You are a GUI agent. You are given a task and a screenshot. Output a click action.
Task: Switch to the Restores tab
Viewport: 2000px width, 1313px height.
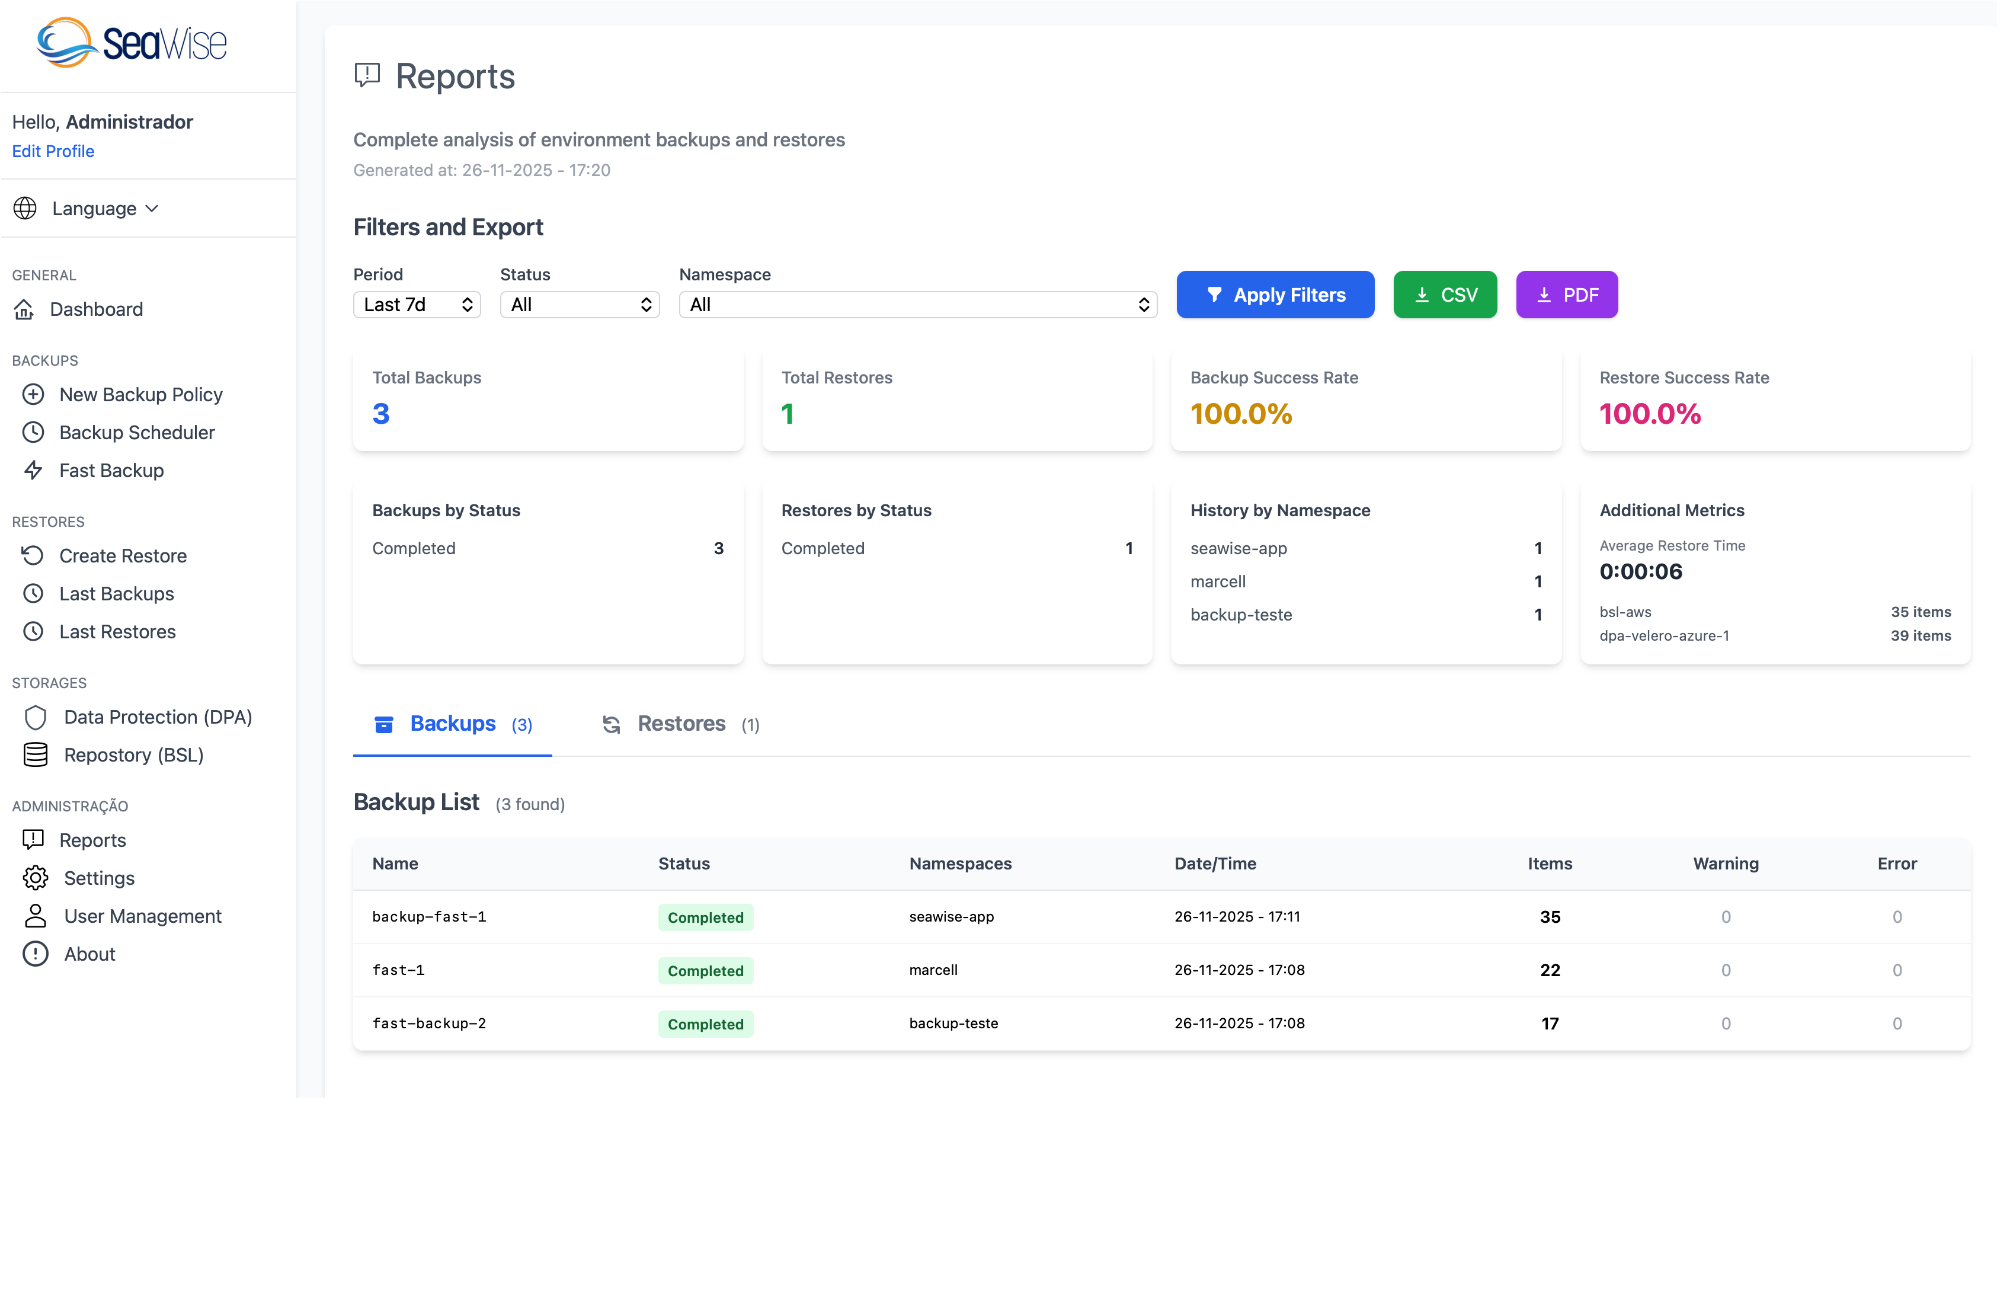[681, 724]
